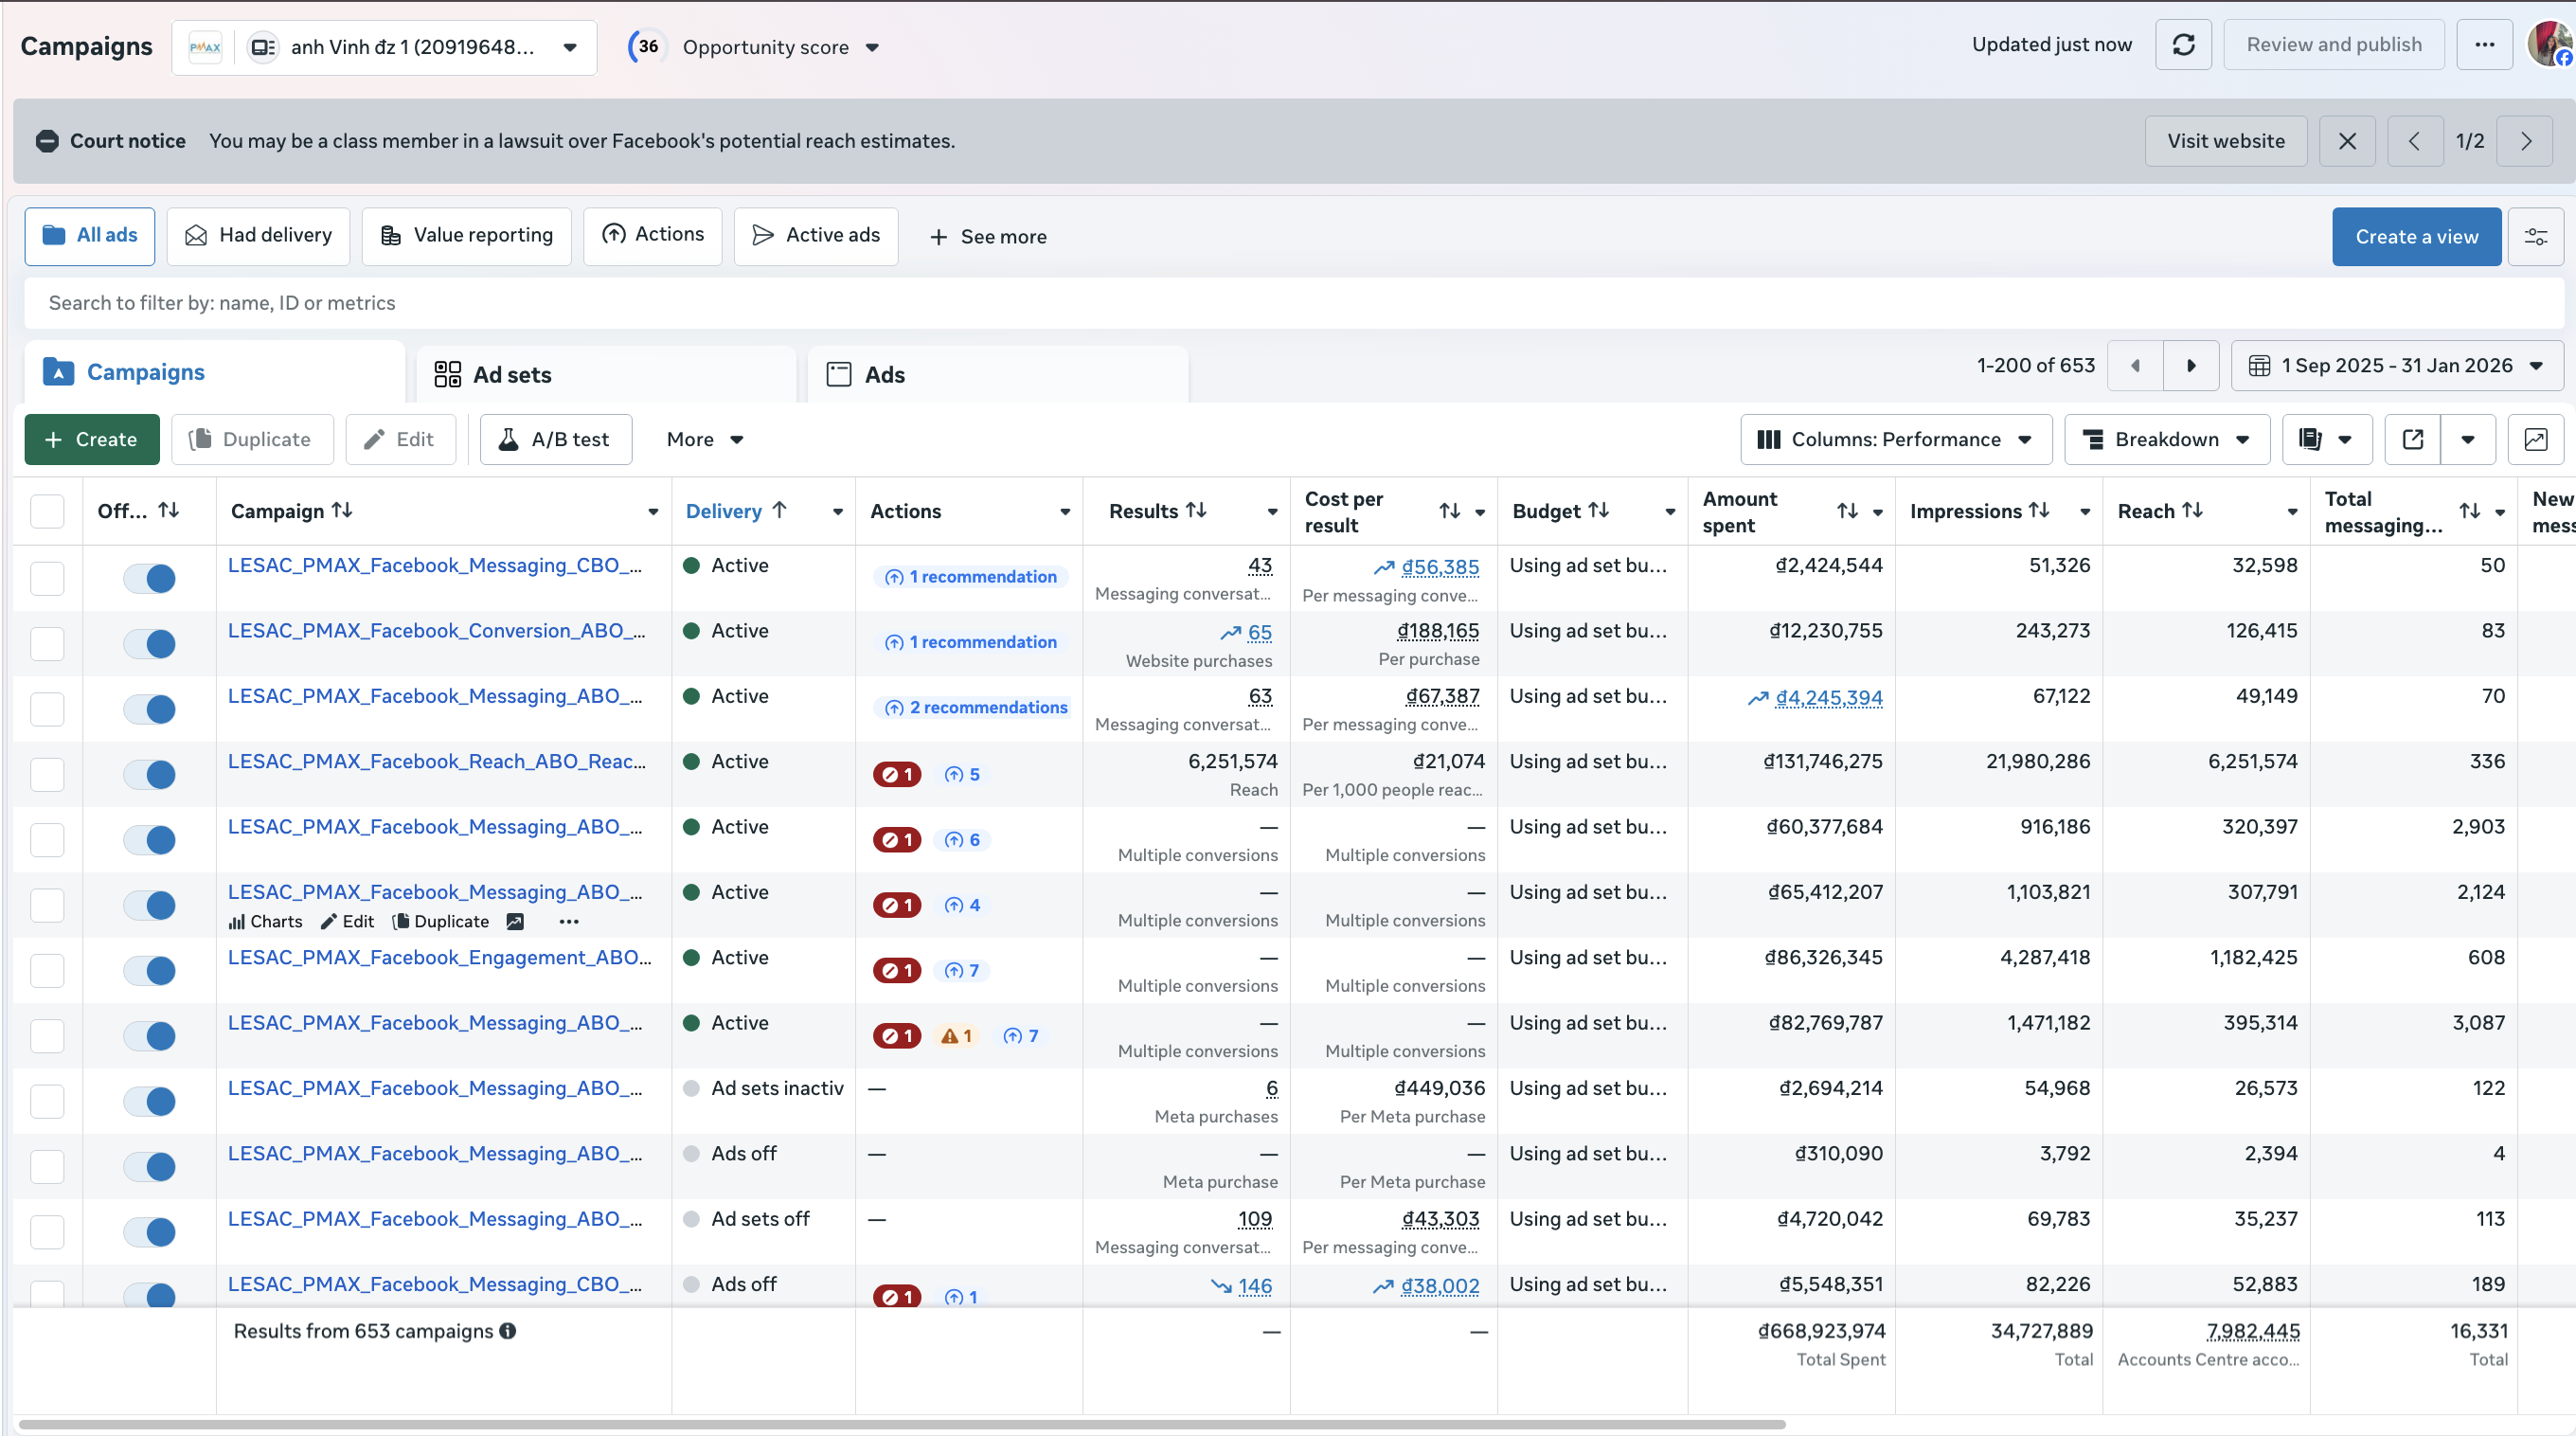Open the date range picker
This screenshot has height=1436, width=2576.
(x=2396, y=366)
